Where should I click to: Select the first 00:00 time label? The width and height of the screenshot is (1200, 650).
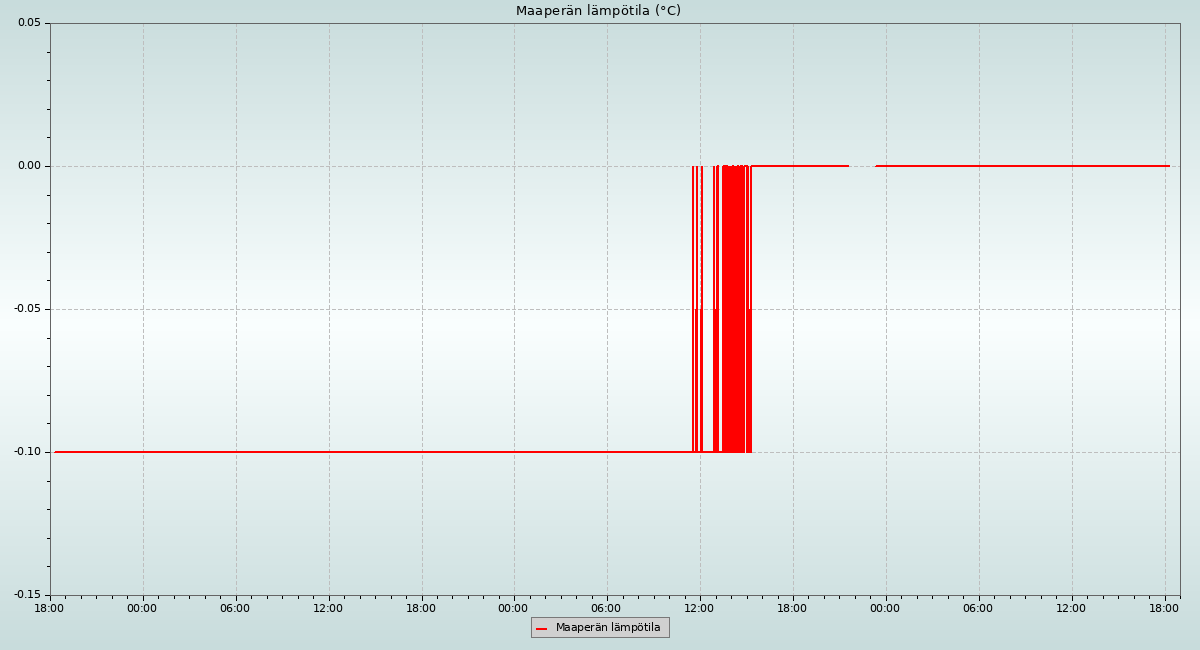tap(142, 608)
